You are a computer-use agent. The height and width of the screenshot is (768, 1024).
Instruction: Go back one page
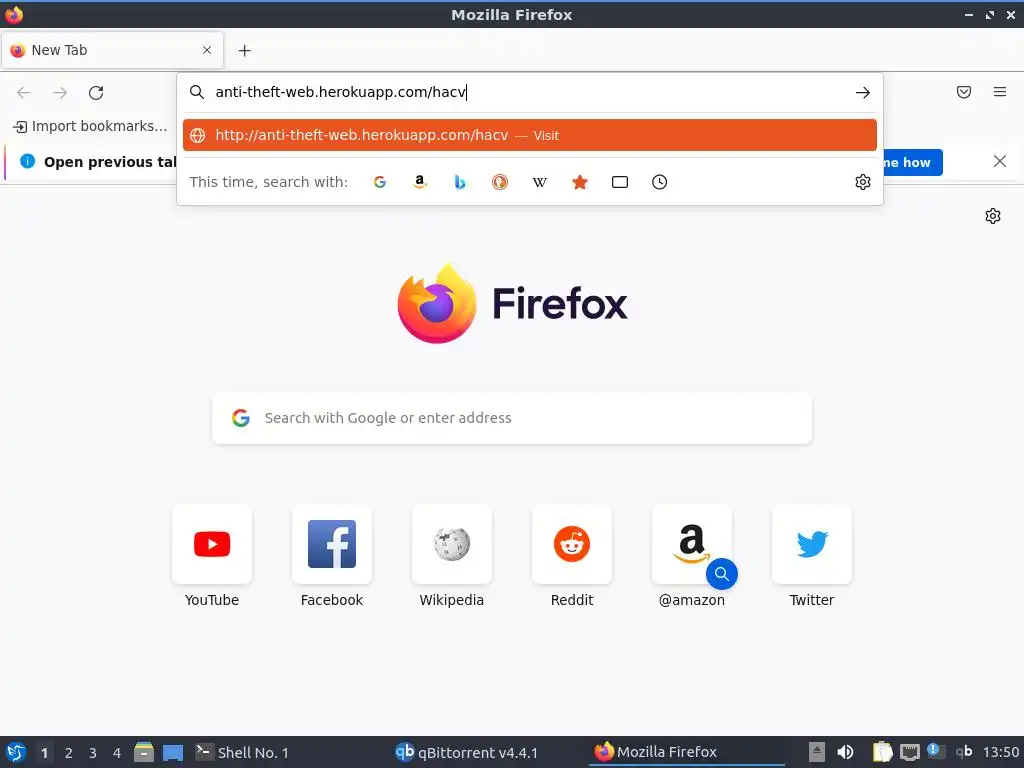tap(24, 93)
